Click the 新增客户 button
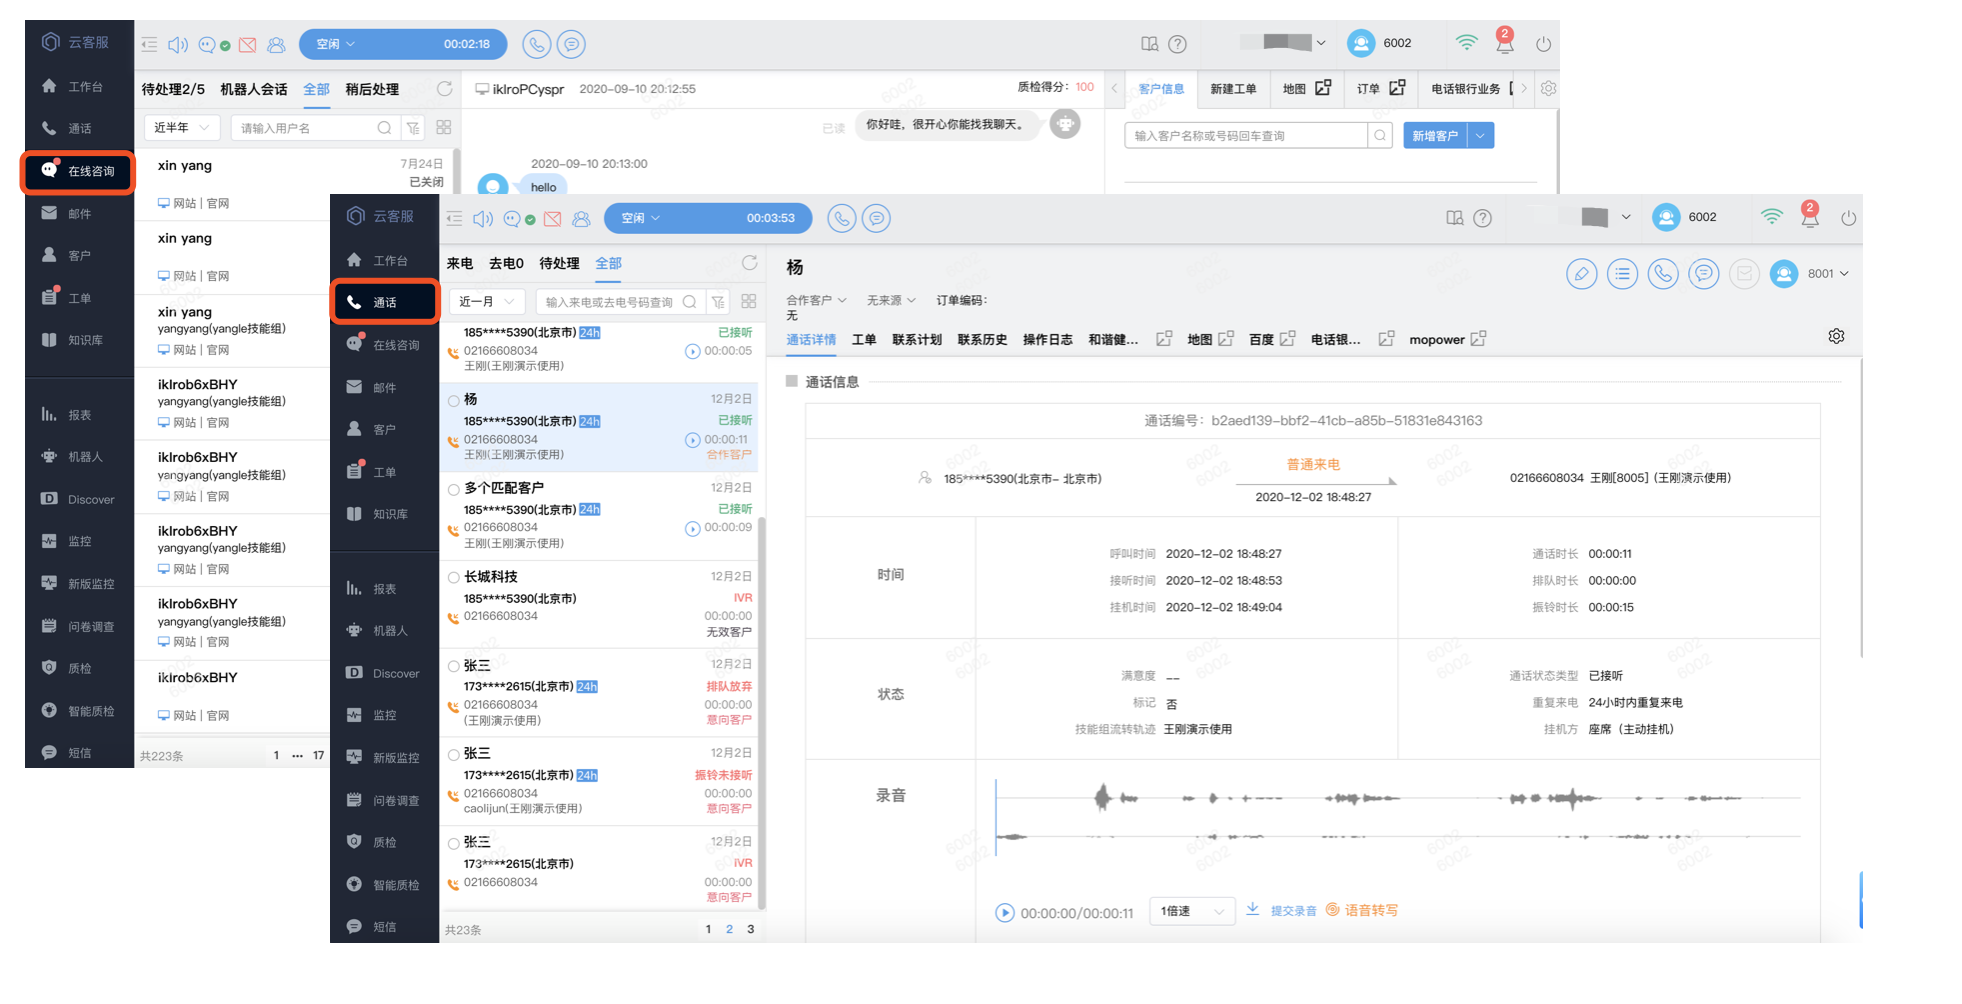1962x1004 pixels. pos(1435,135)
